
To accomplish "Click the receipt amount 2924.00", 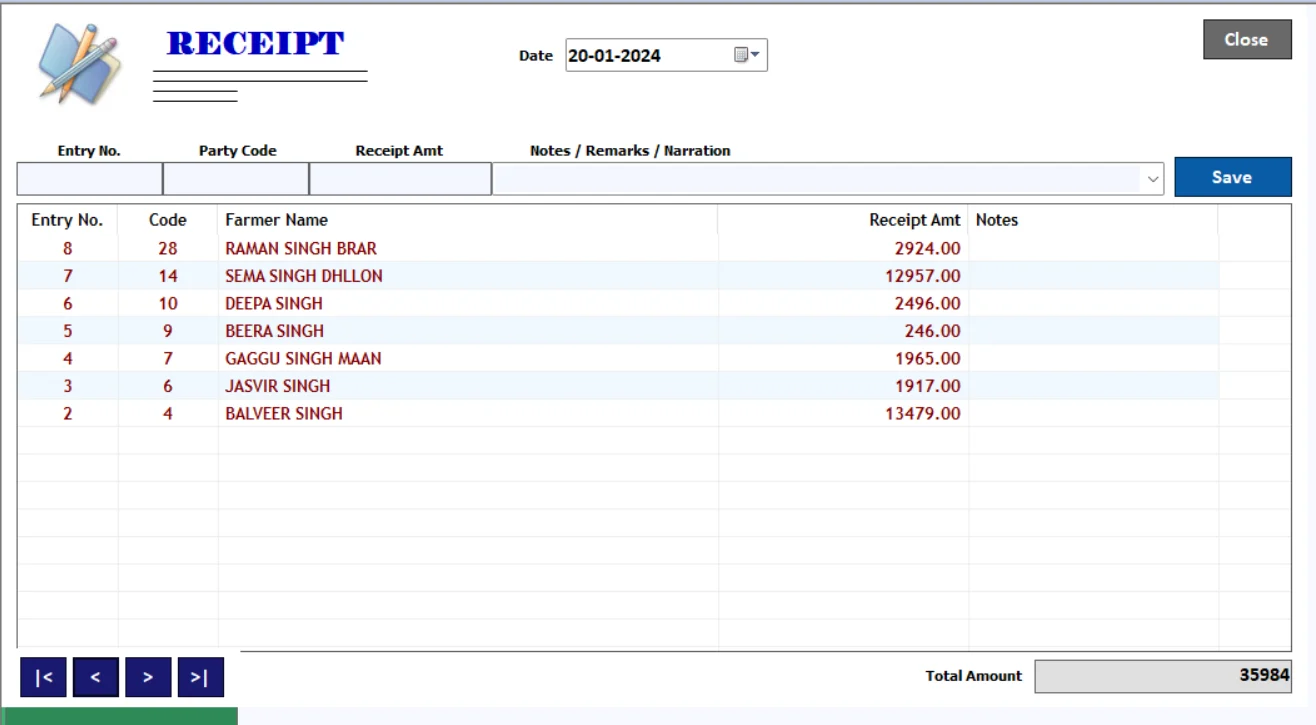I will (928, 248).
